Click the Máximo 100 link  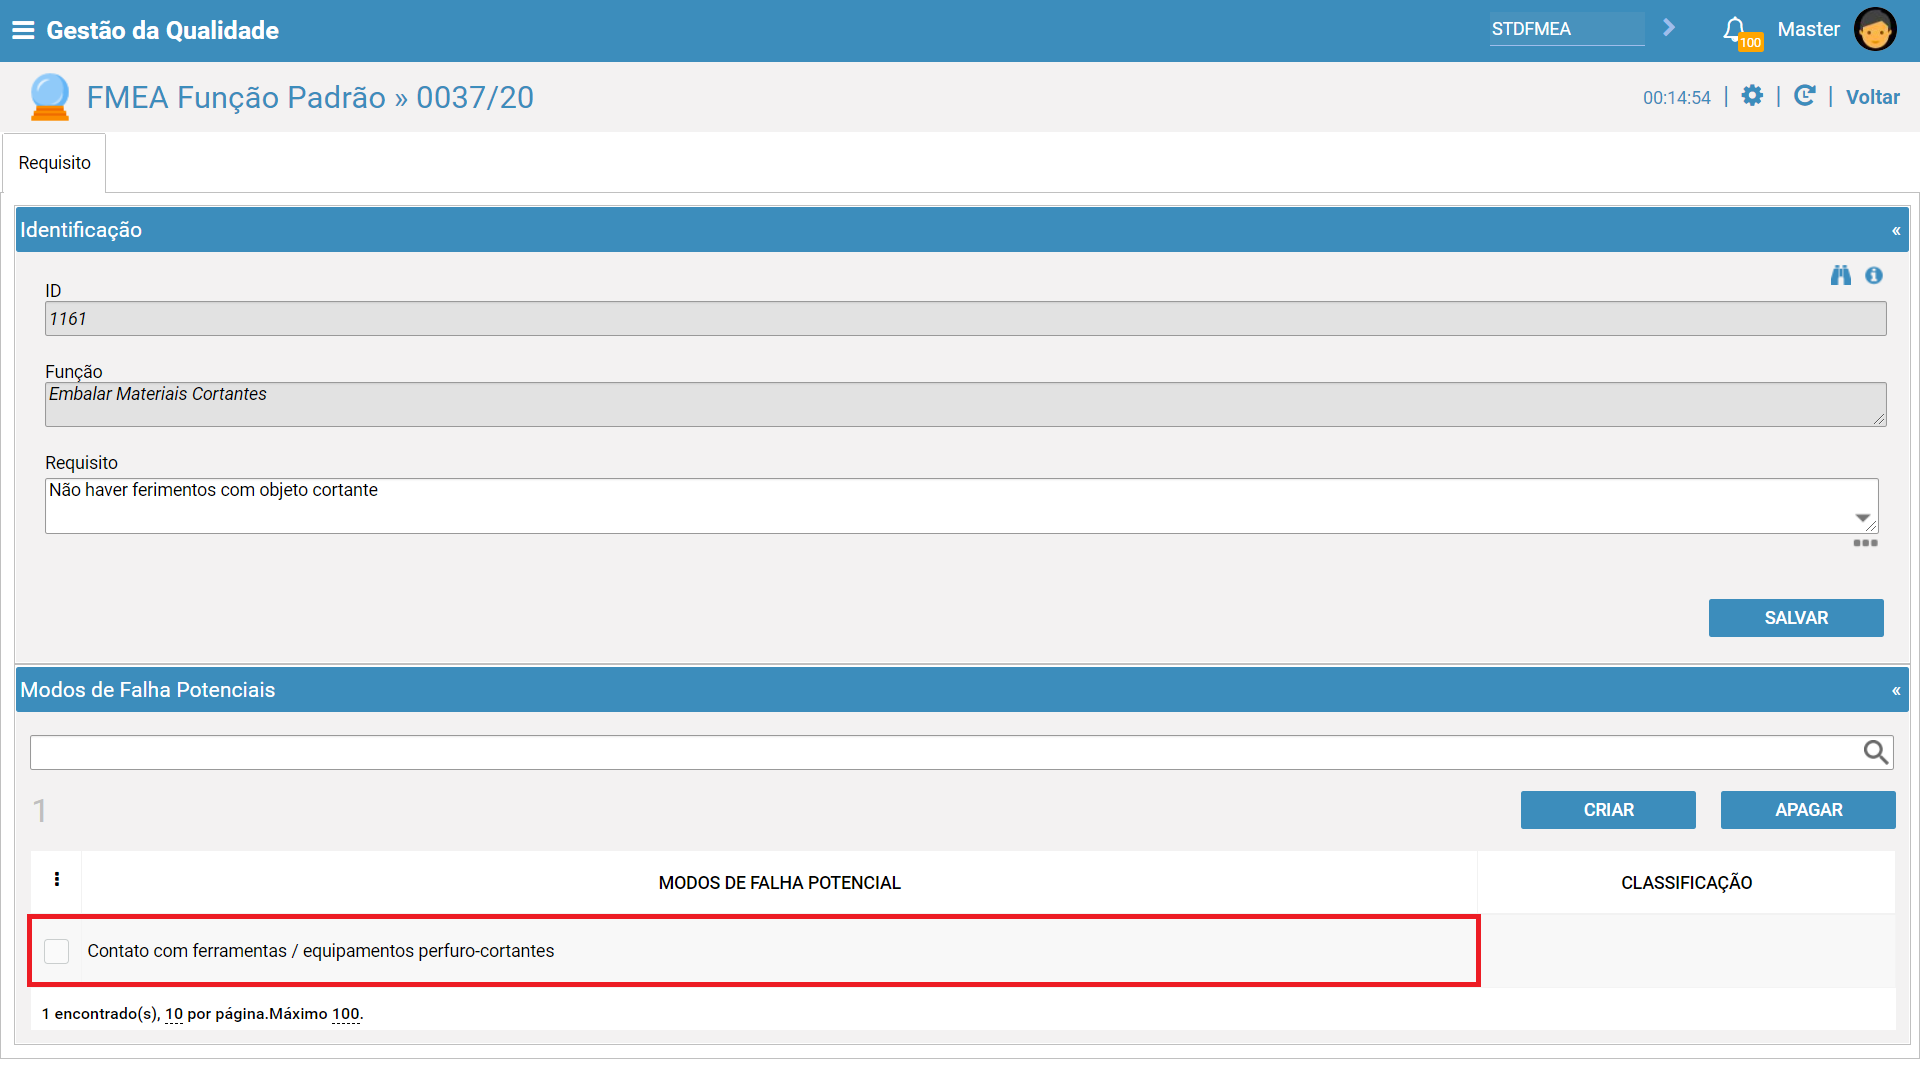[x=346, y=1014]
